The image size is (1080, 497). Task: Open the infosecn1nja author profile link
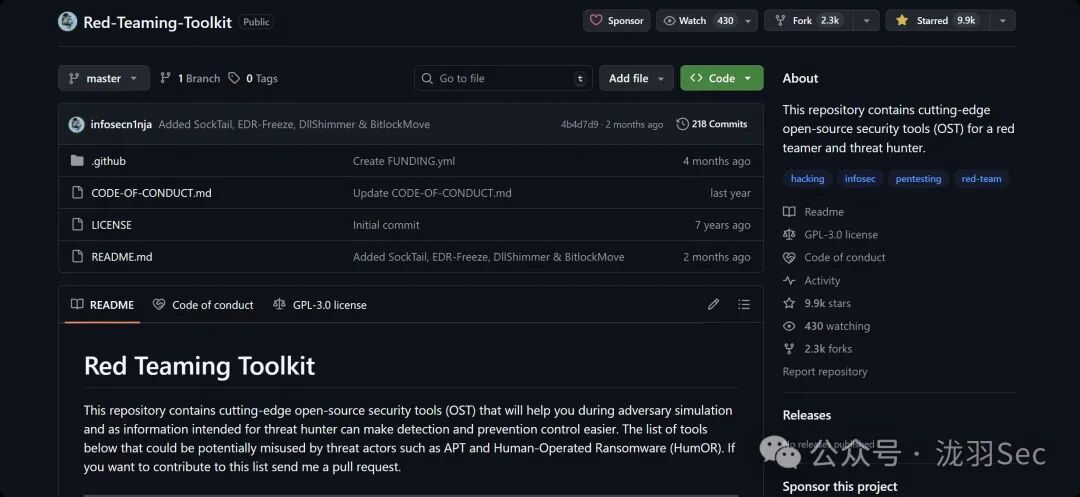[121, 125]
